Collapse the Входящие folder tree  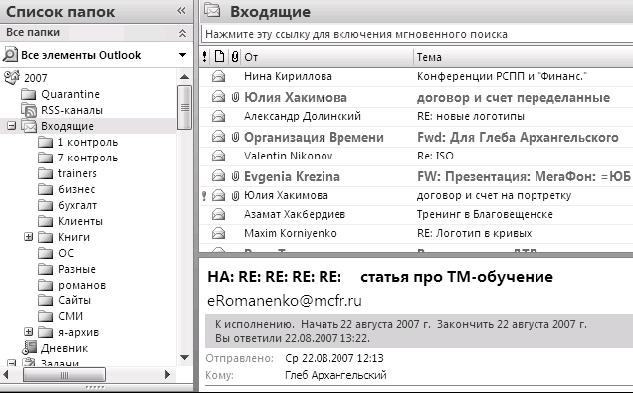(x=12, y=126)
